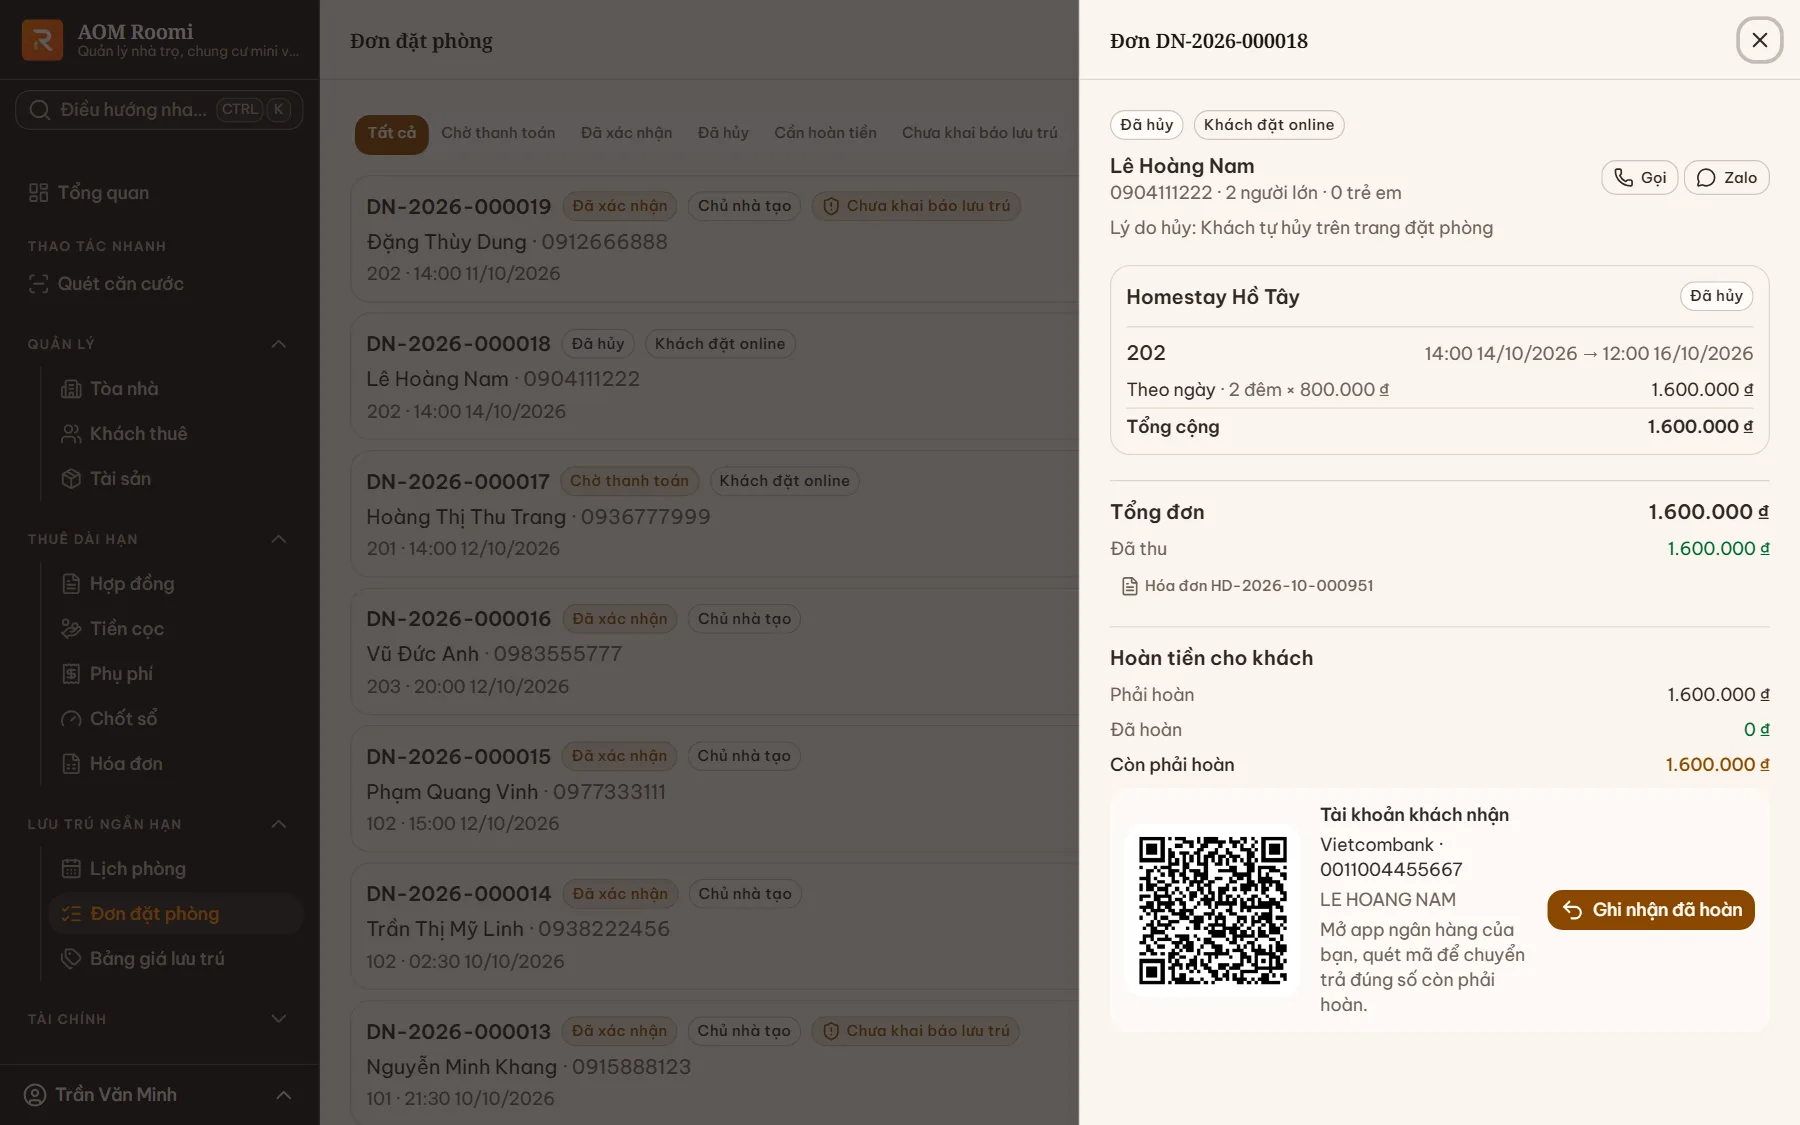Expand the Tài chính section
This screenshot has height=1125, width=1800.
pyautogui.click(x=279, y=1019)
